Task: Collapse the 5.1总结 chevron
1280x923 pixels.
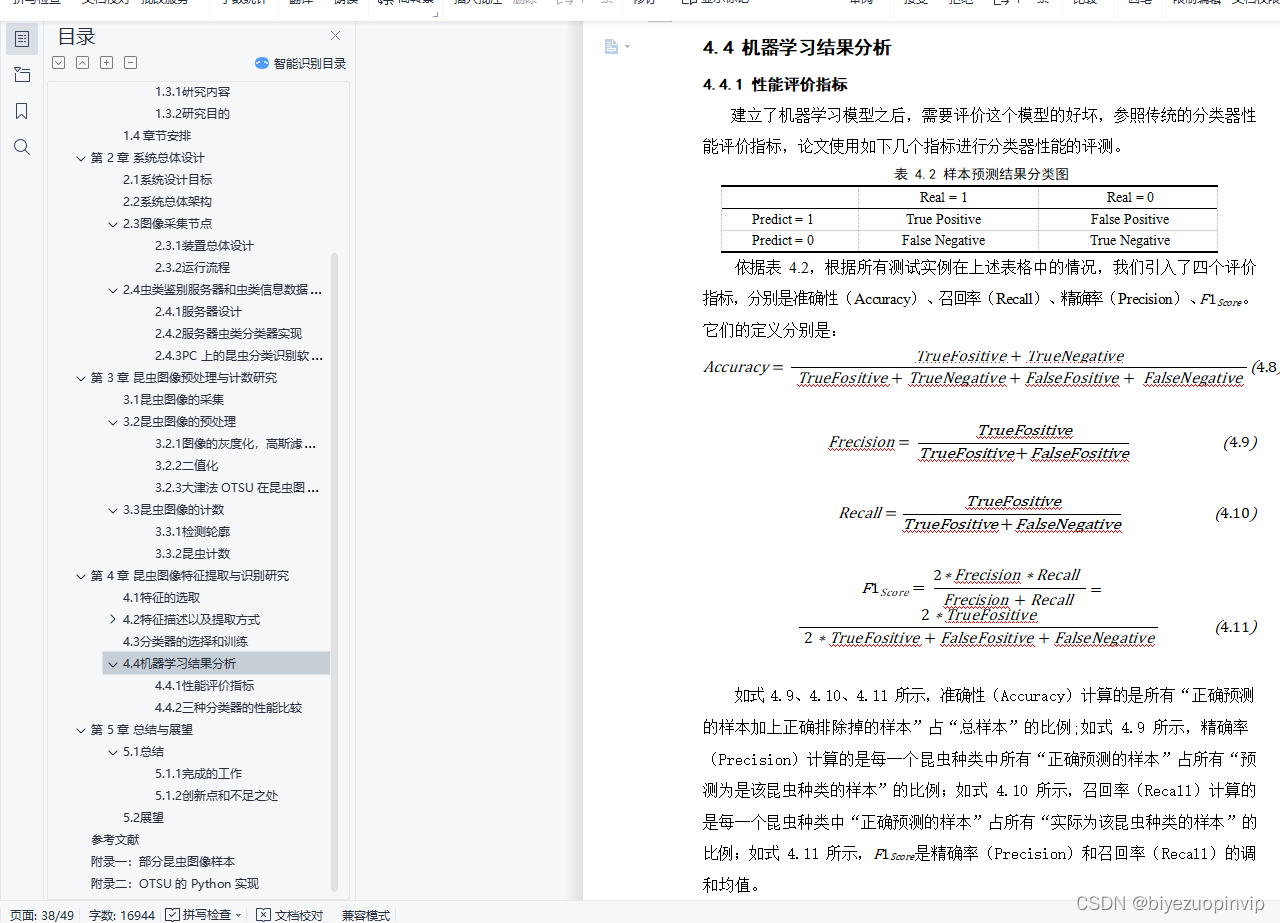Action: pyautogui.click(x=113, y=752)
